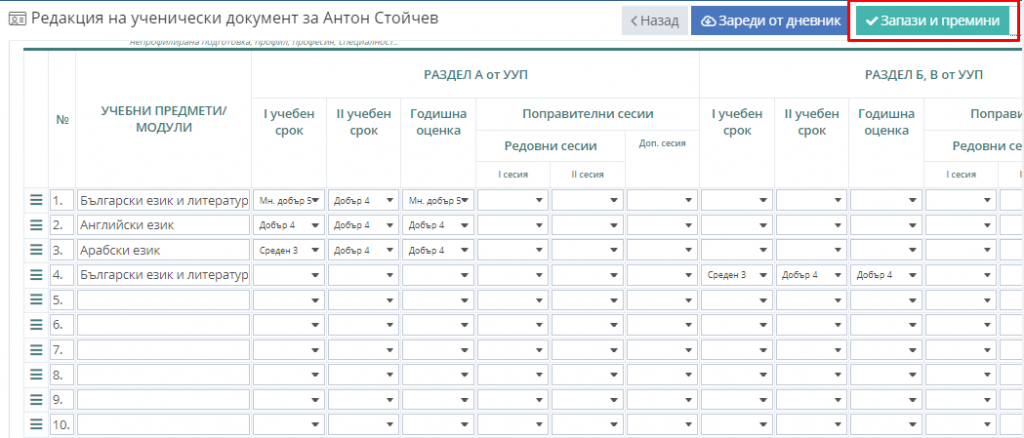This screenshot has height=438, width=1024.
Task: Click the drag handle icon for row 1
Action: [36, 200]
